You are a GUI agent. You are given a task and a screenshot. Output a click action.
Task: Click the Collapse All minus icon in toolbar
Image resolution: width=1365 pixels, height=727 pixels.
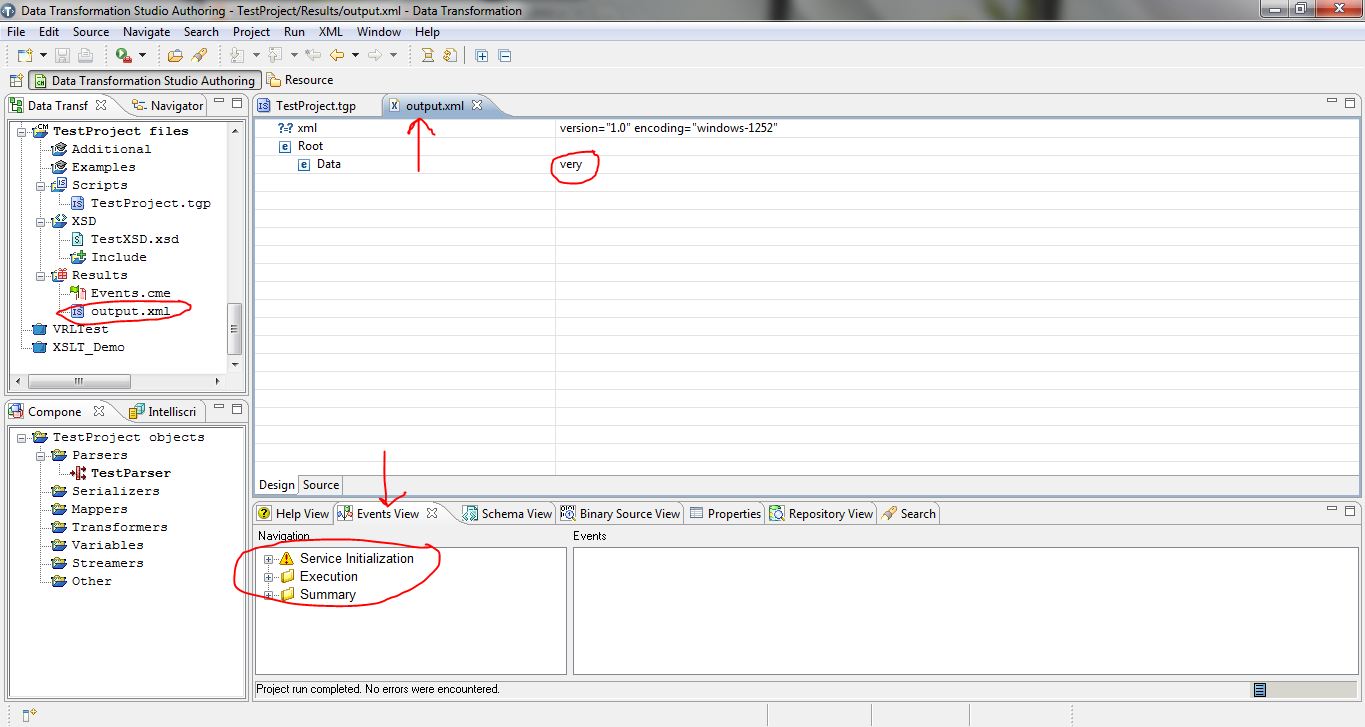[505, 55]
